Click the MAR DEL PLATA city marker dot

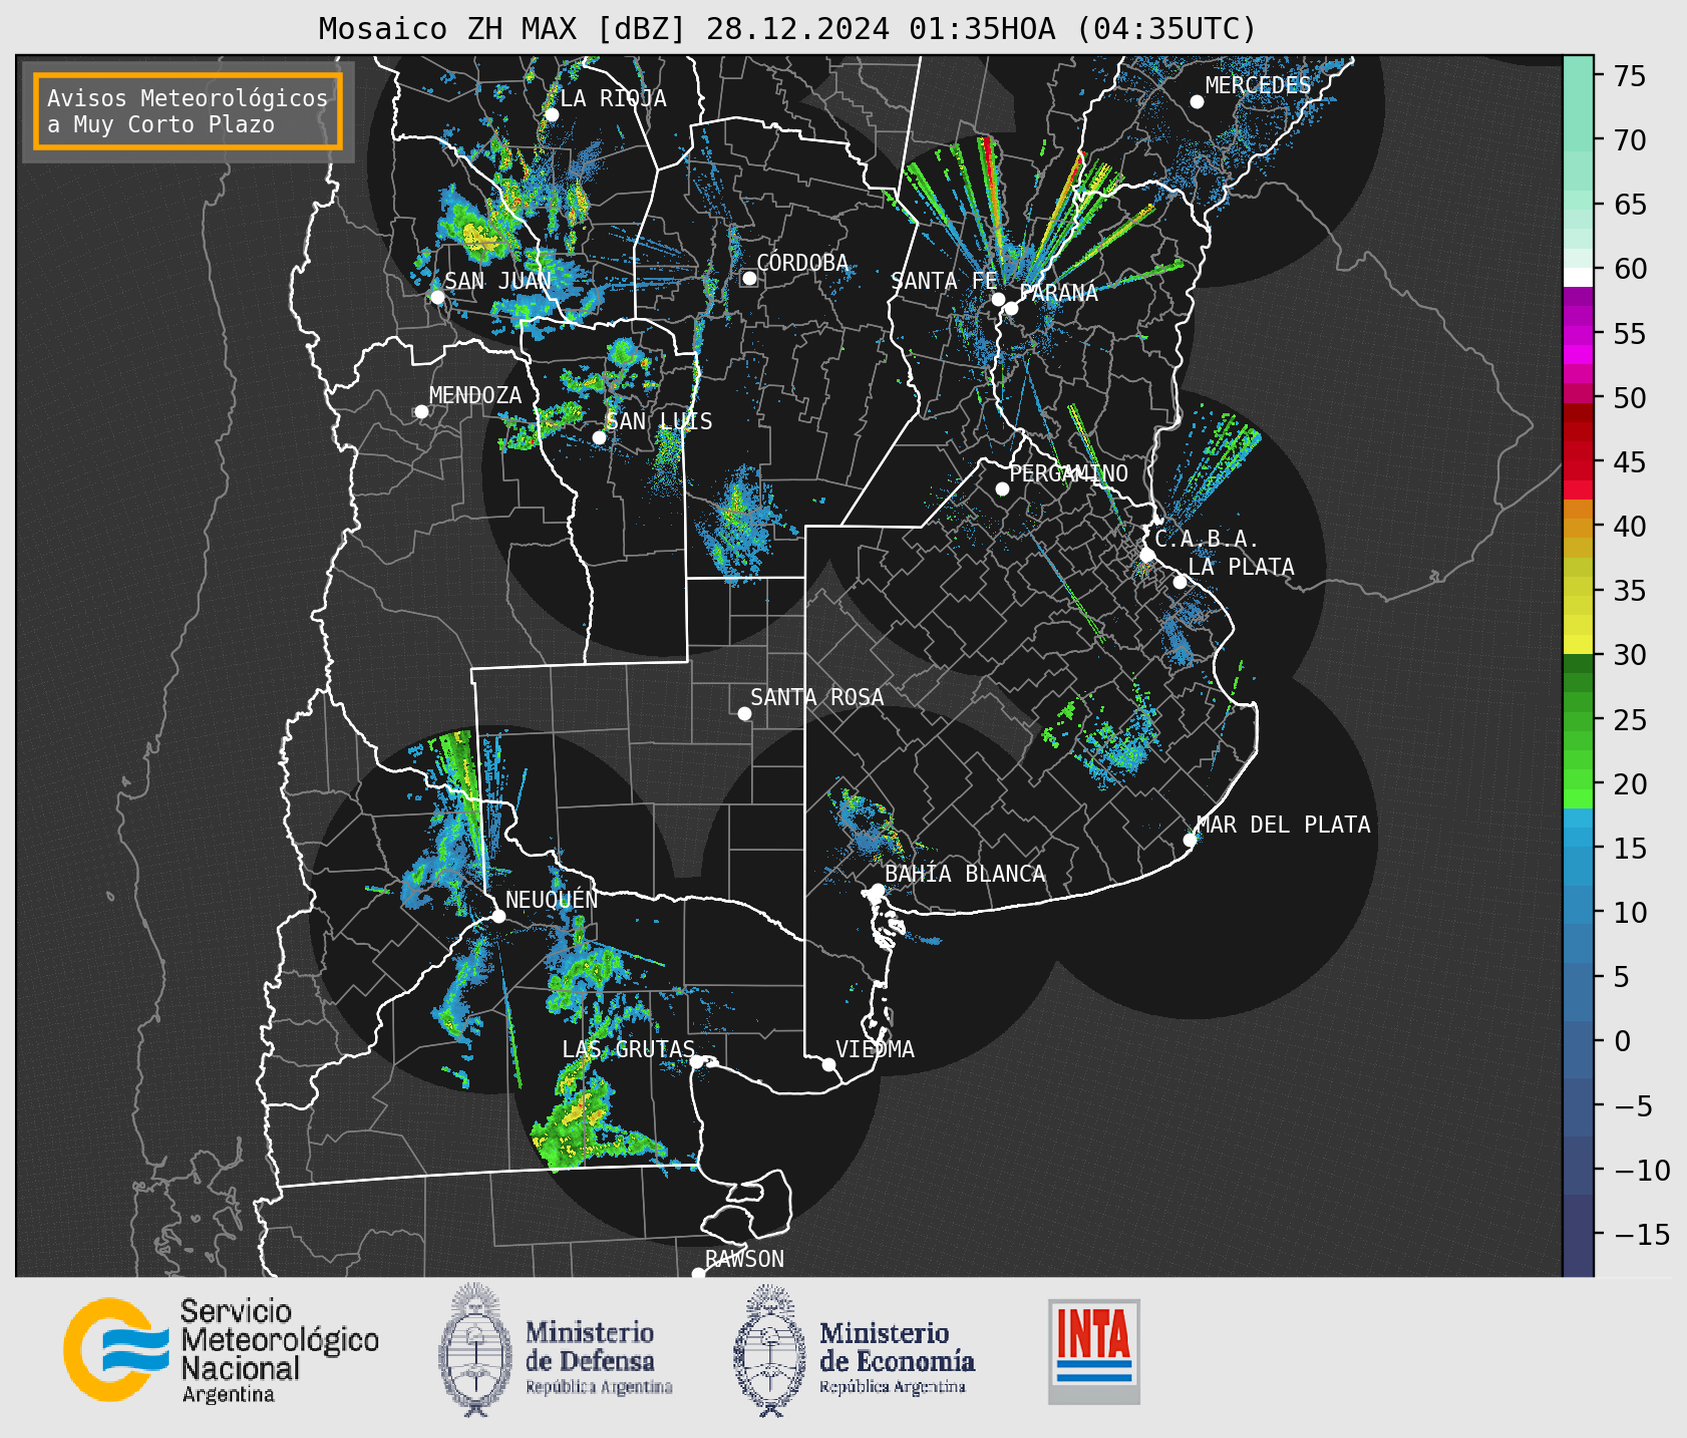[1190, 840]
